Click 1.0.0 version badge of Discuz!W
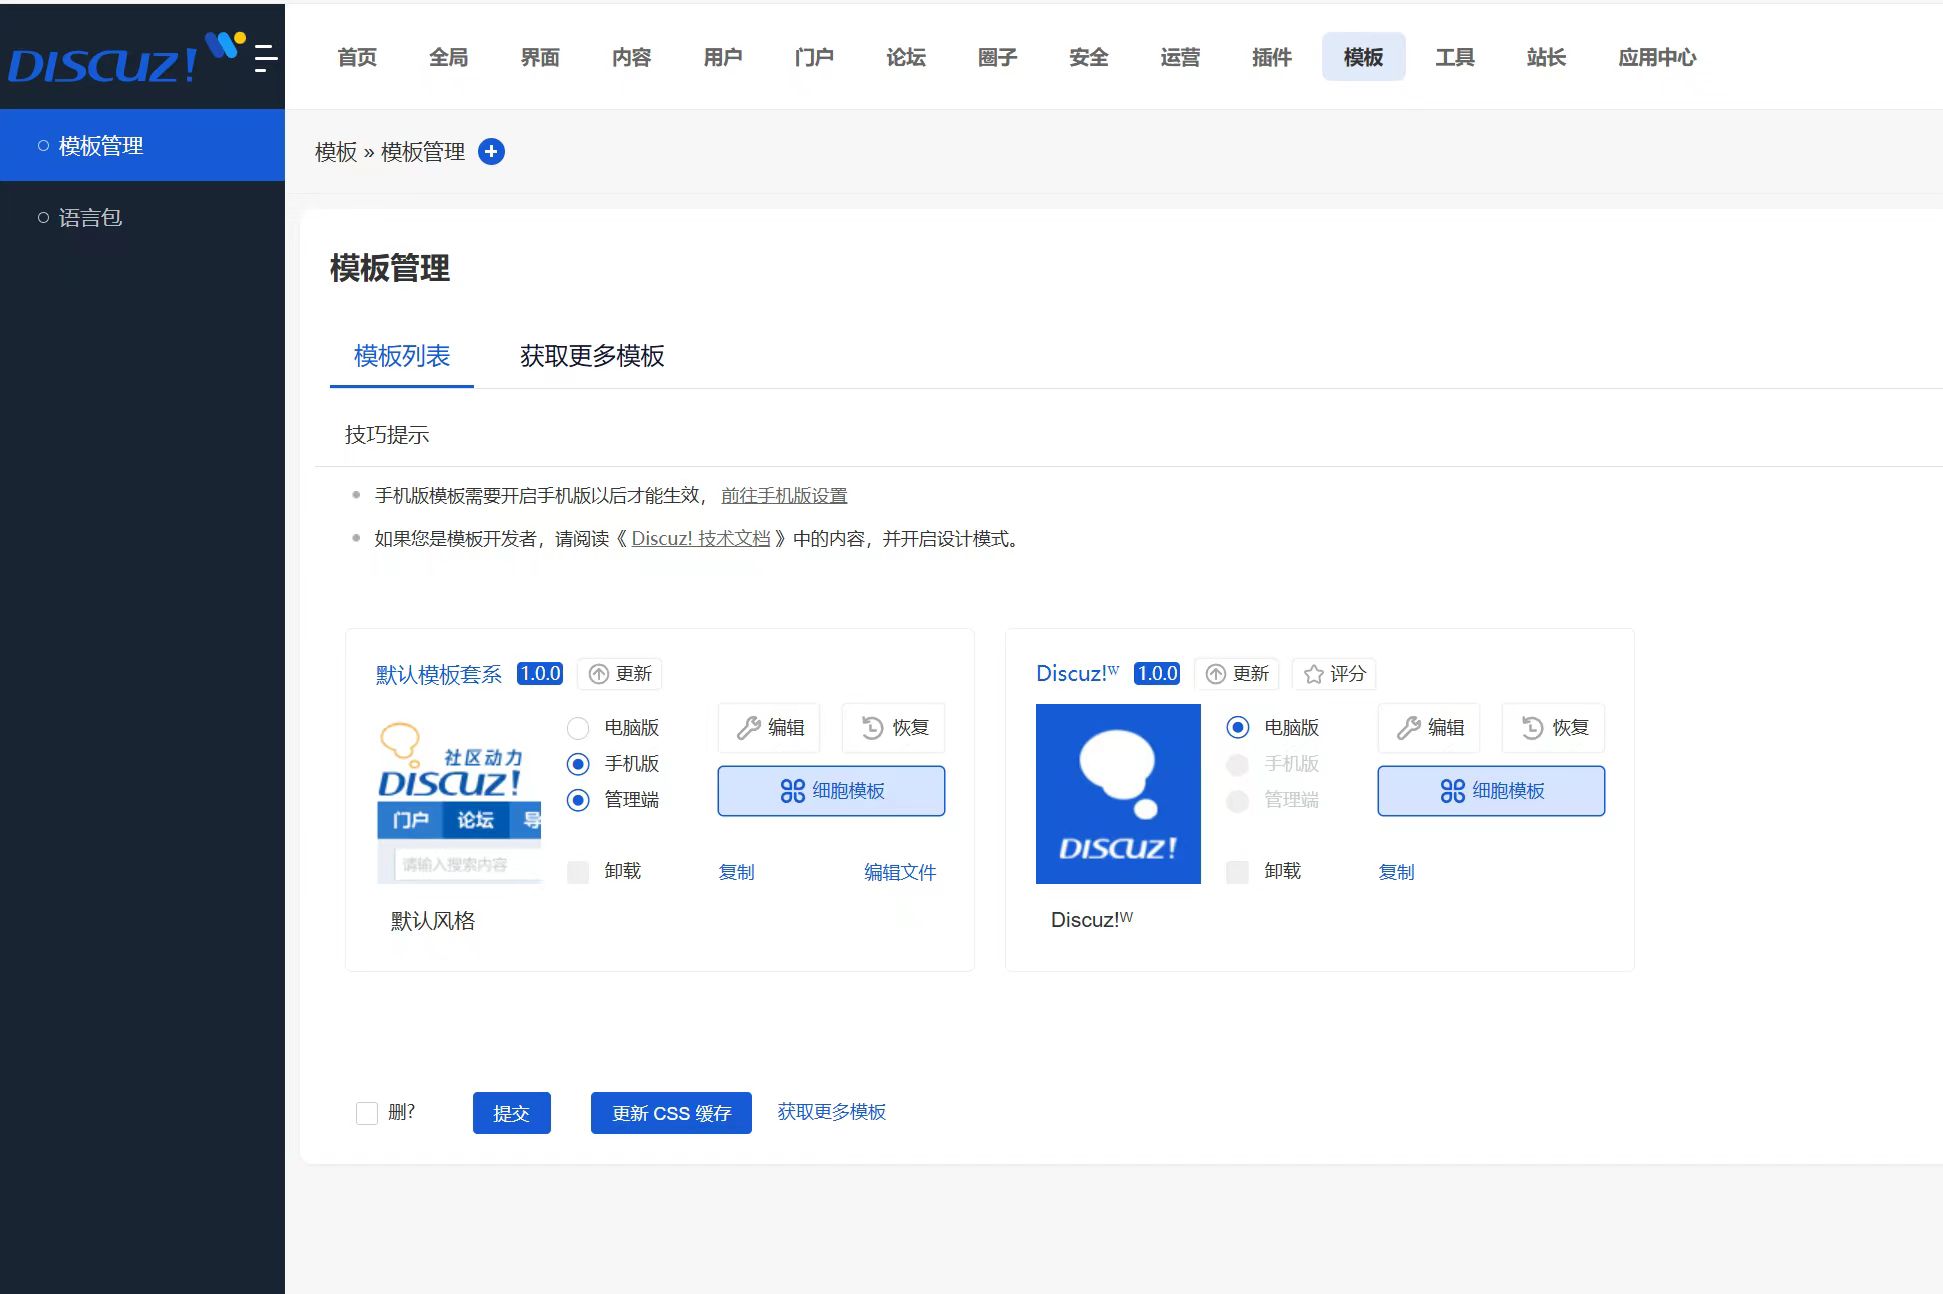Image resolution: width=1943 pixels, height=1294 pixels. 1157,674
